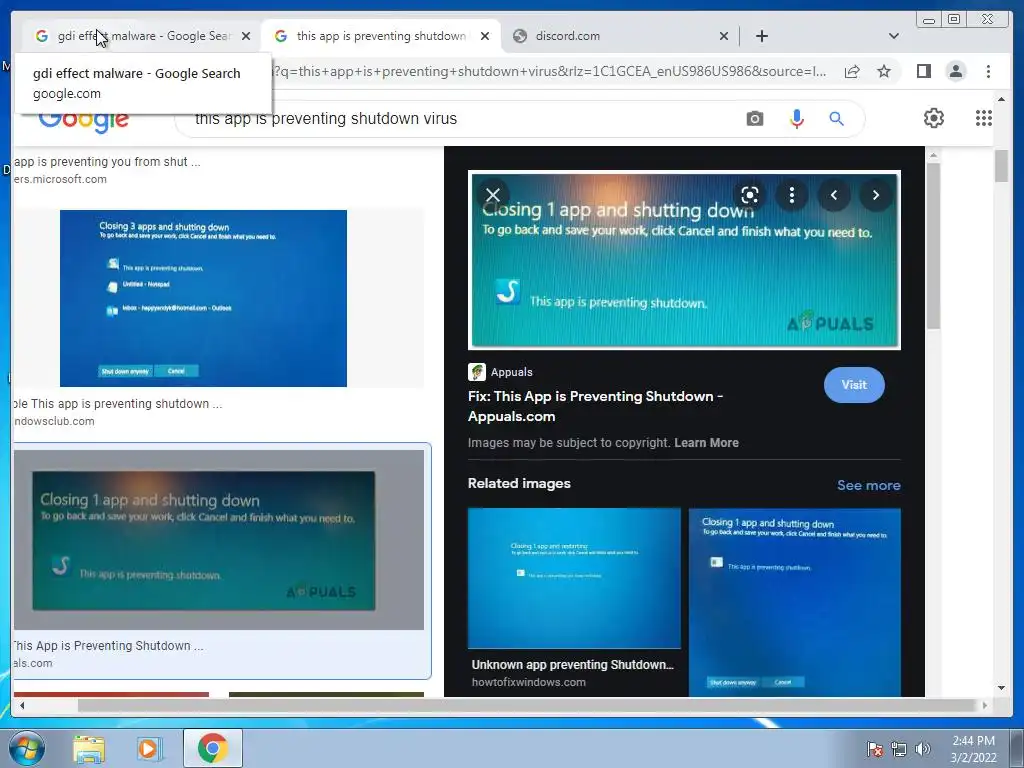Viewport: 1024px width, 768px height.
Task: Go to next image in preview
Action: [x=875, y=195]
